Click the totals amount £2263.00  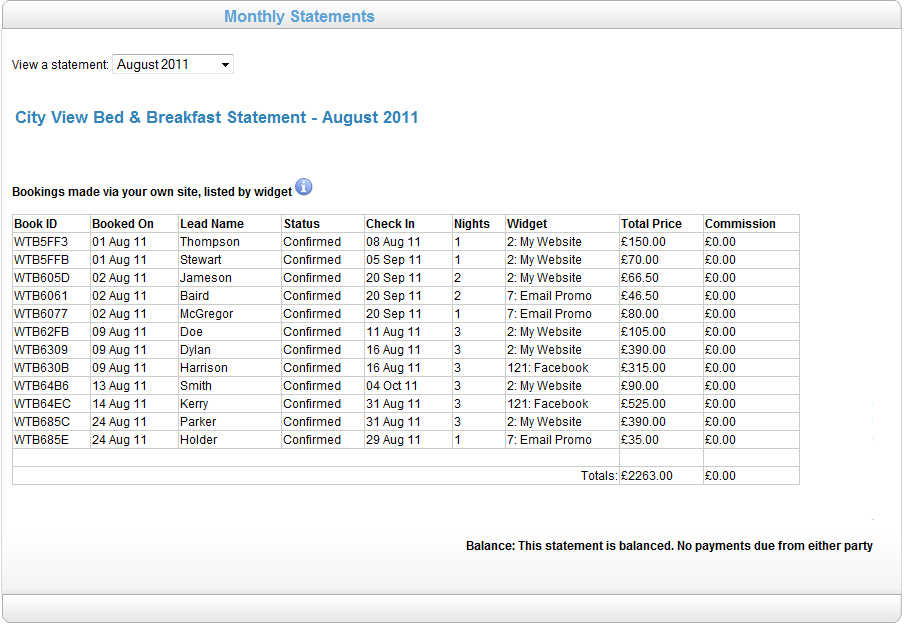(647, 476)
